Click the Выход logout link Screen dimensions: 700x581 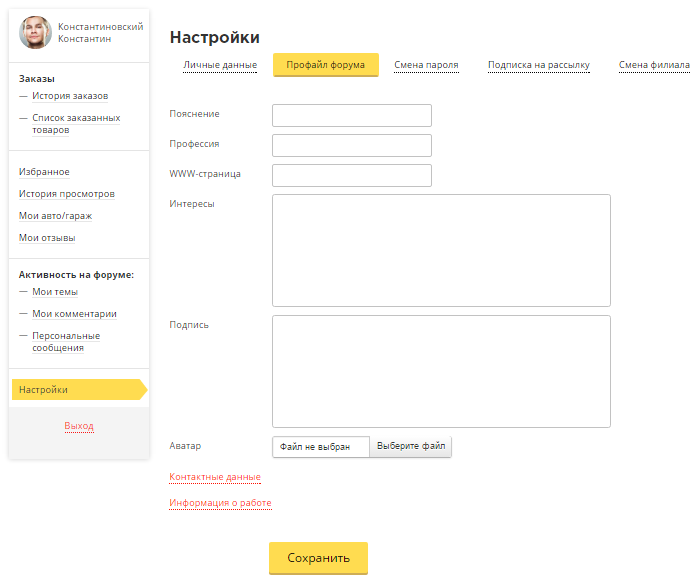tap(79, 426)
